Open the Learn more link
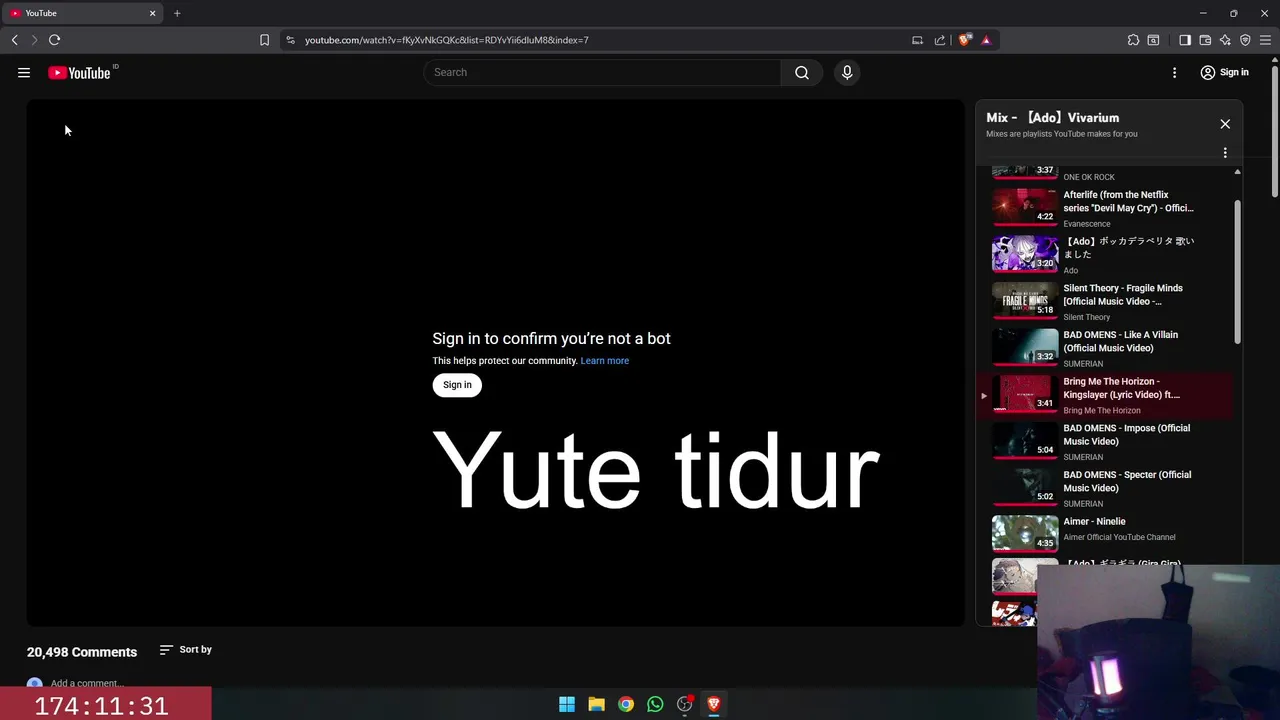1280x720 pixels. coord(605,361)
